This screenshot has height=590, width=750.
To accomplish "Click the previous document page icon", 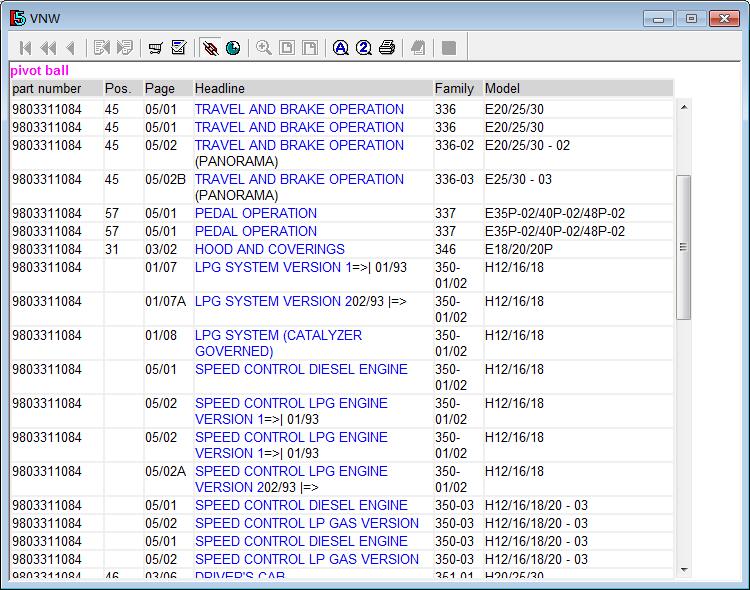I will [102, 48].
